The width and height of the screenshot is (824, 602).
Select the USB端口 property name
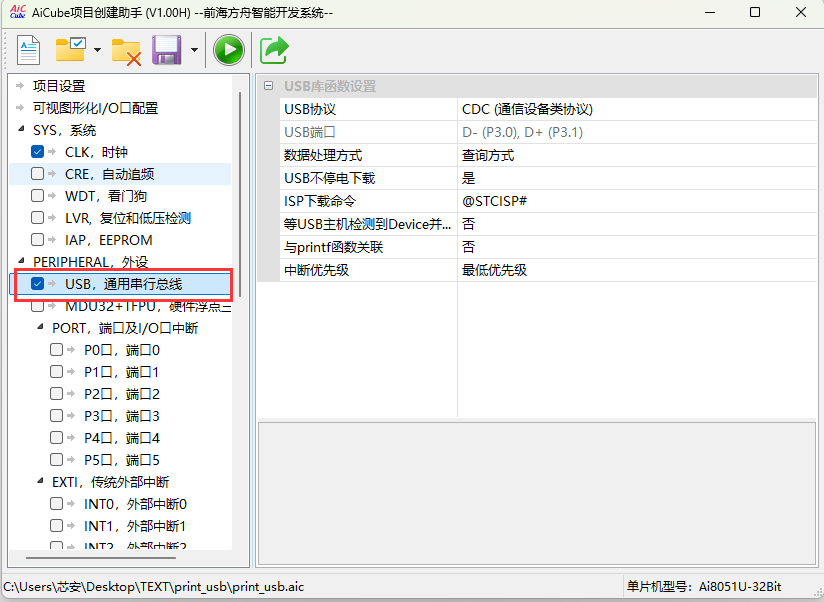pyautogui.click(x=310, y=132)
